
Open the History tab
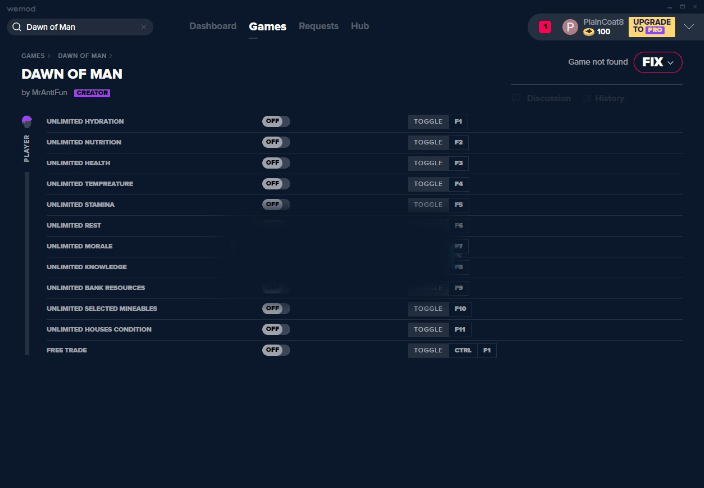pyautogui.click(x=609, y=98)
